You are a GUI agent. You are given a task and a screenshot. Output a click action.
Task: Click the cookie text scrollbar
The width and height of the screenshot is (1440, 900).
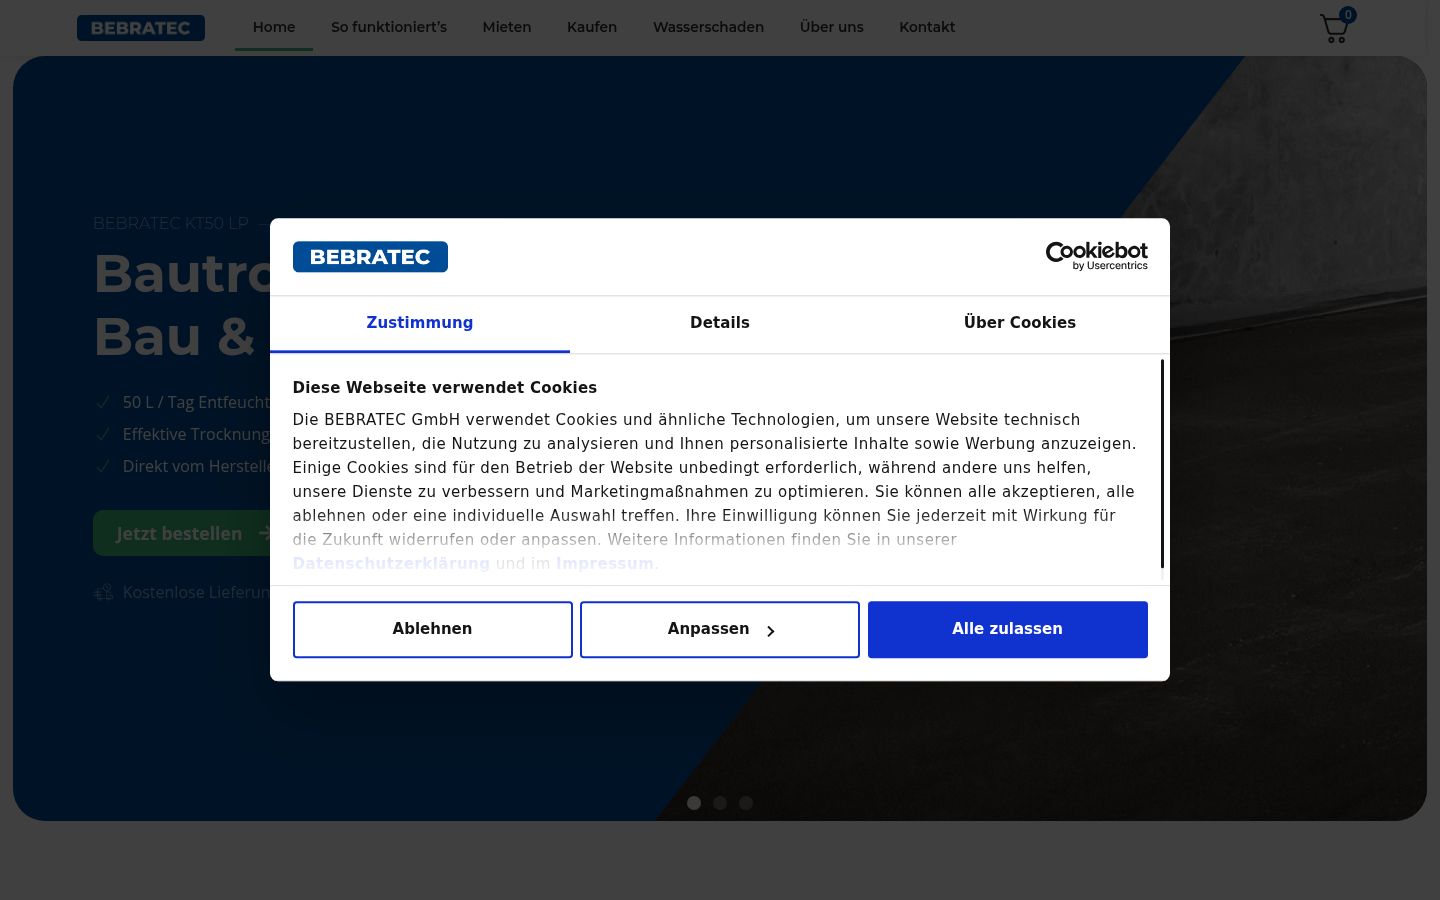point(1162,464)
